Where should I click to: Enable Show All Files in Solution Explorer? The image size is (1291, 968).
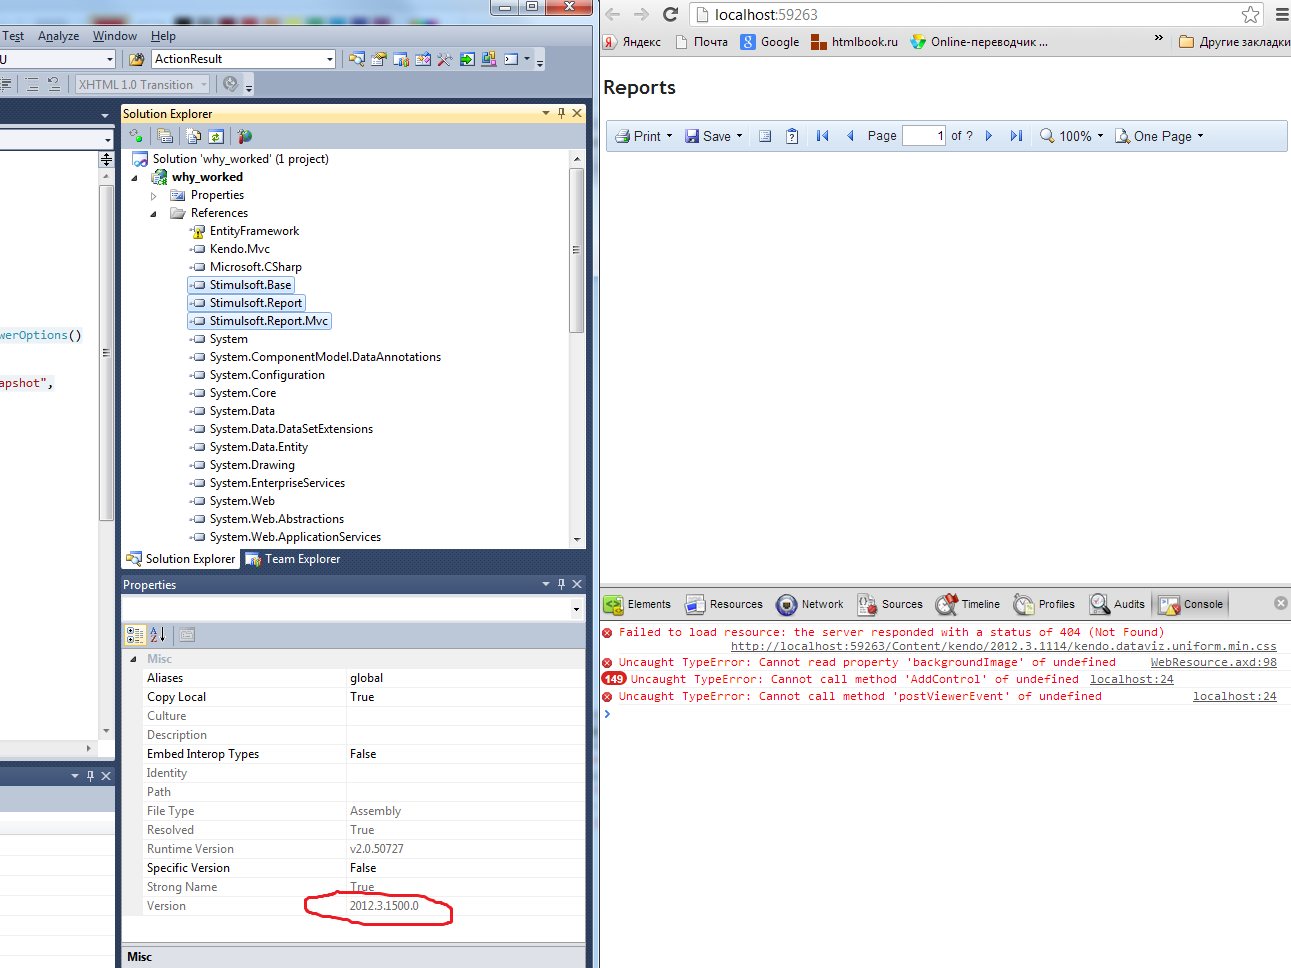click(193, 136)
